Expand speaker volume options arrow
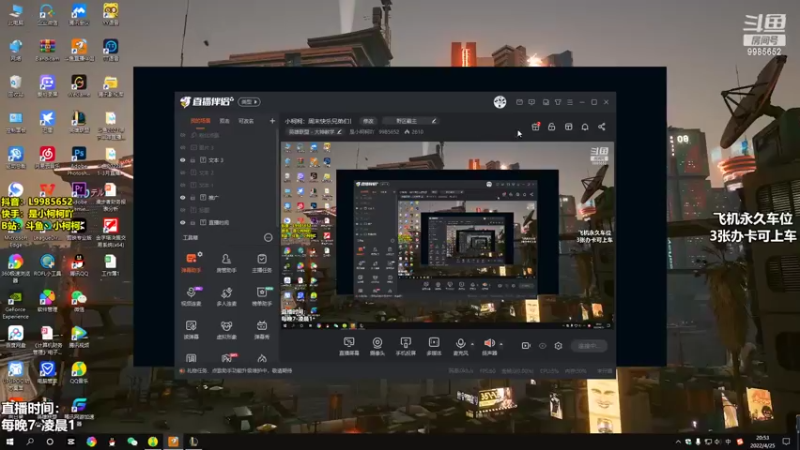Screen dimensions: 800x450 coord(501,344)
